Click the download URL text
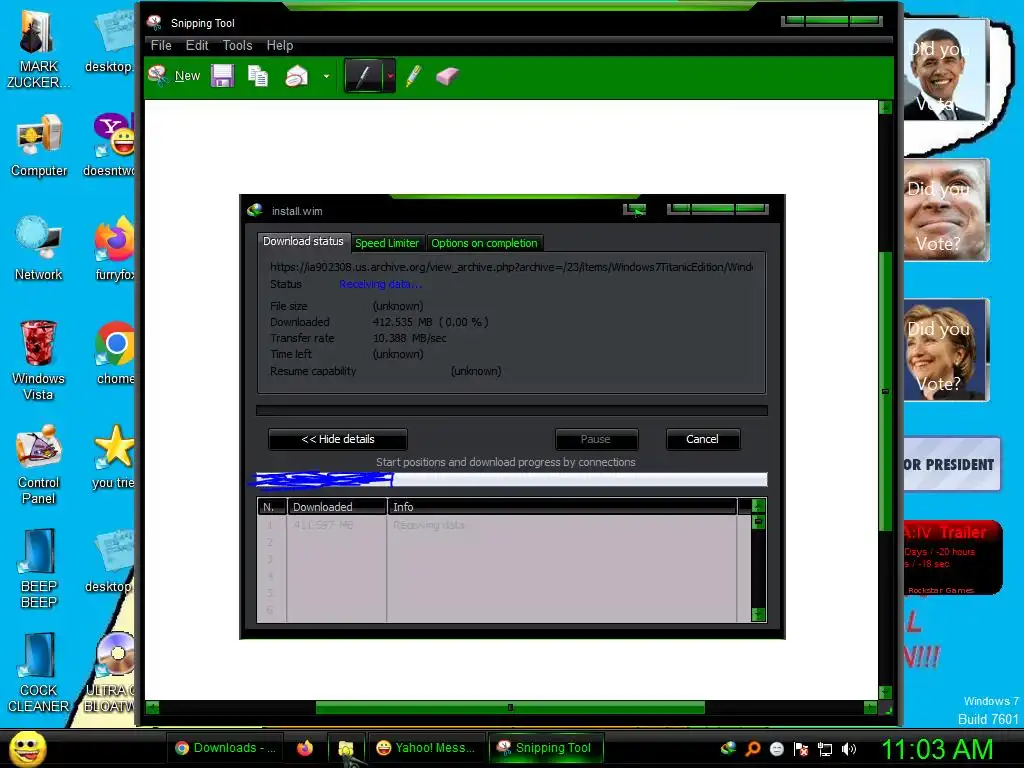 [511, 267]
